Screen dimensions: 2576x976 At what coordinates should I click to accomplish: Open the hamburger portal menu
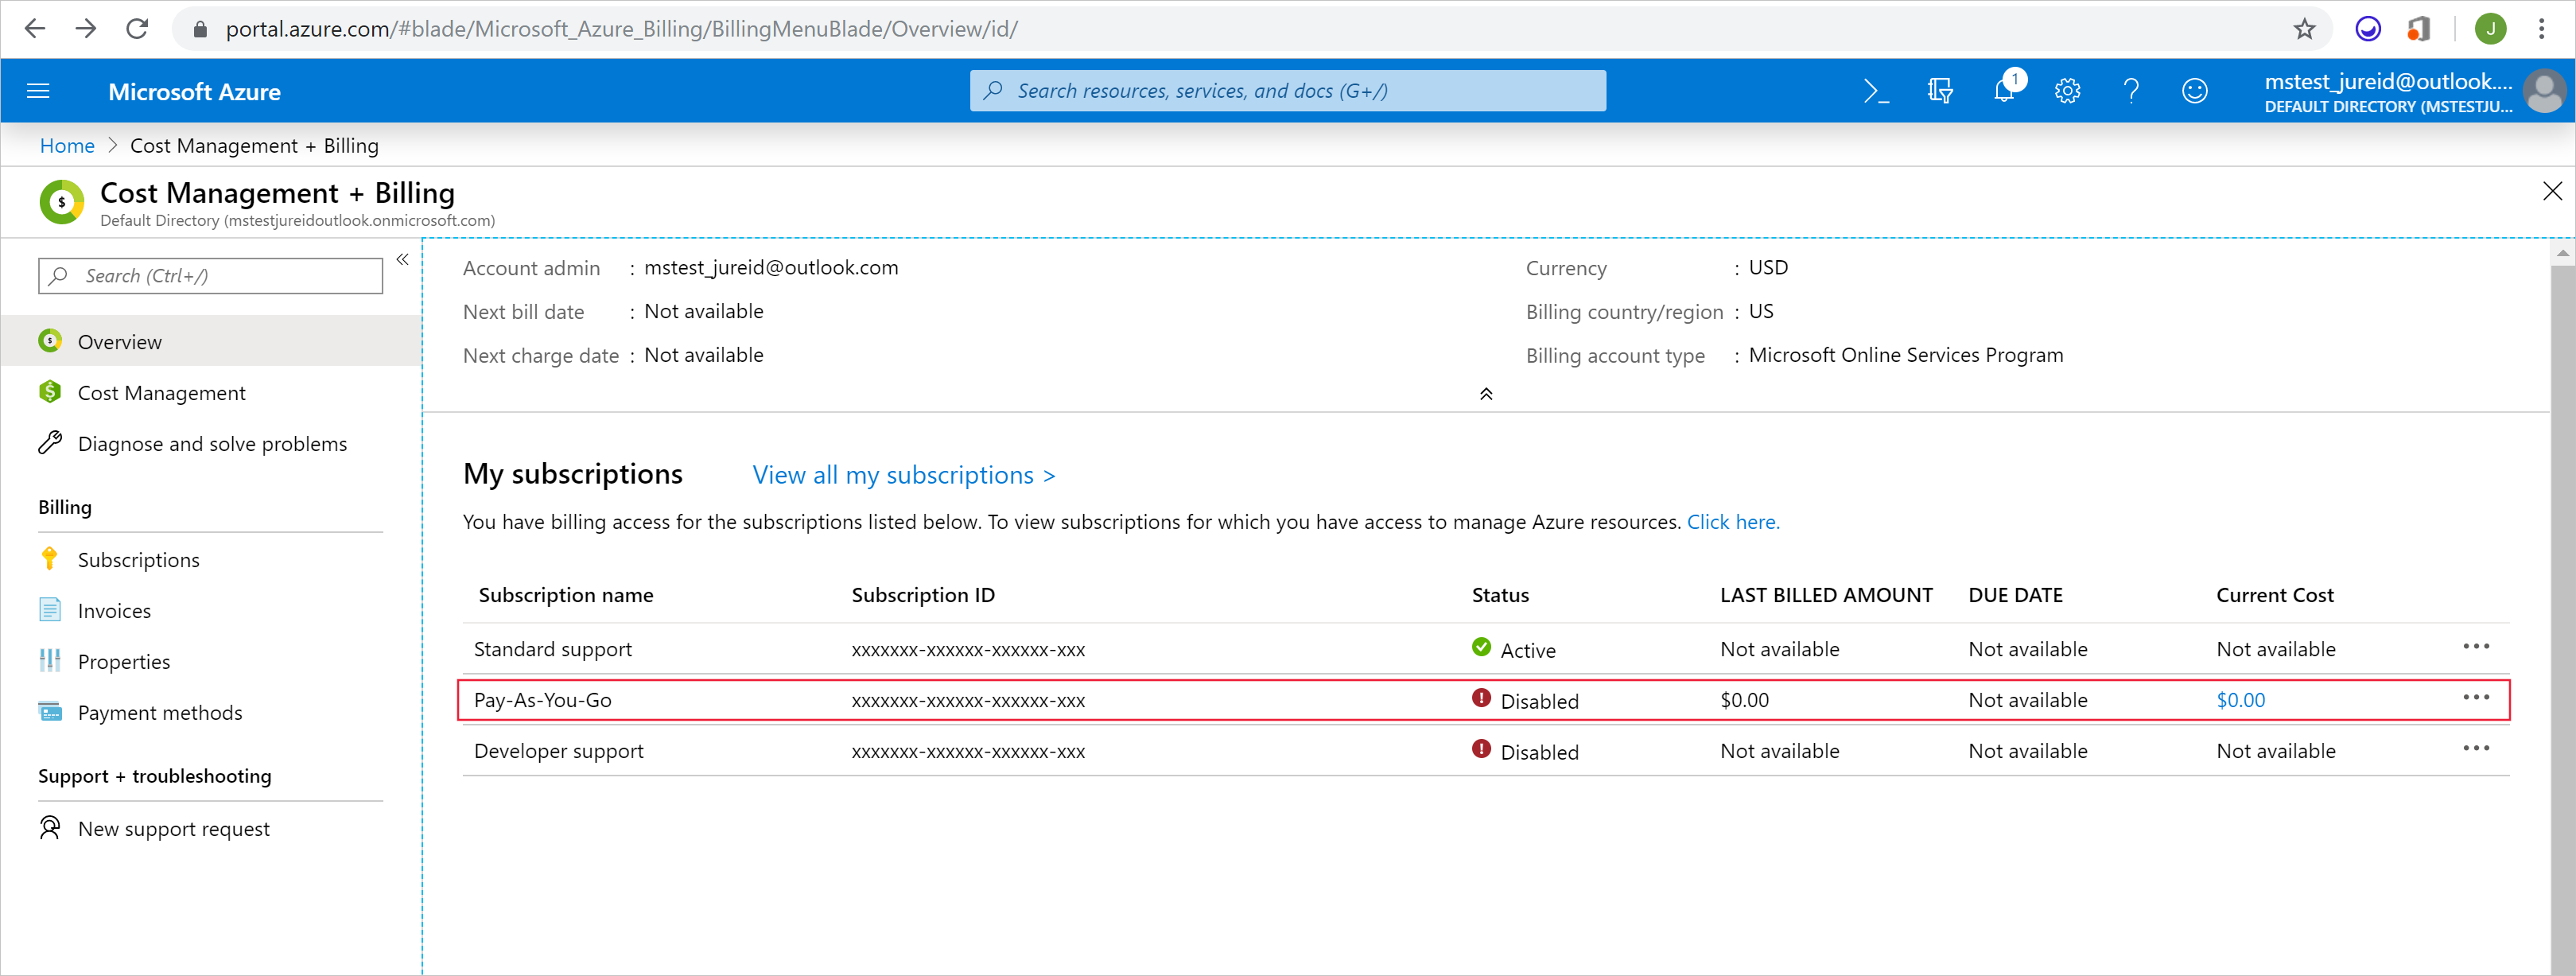click(38, 91)
